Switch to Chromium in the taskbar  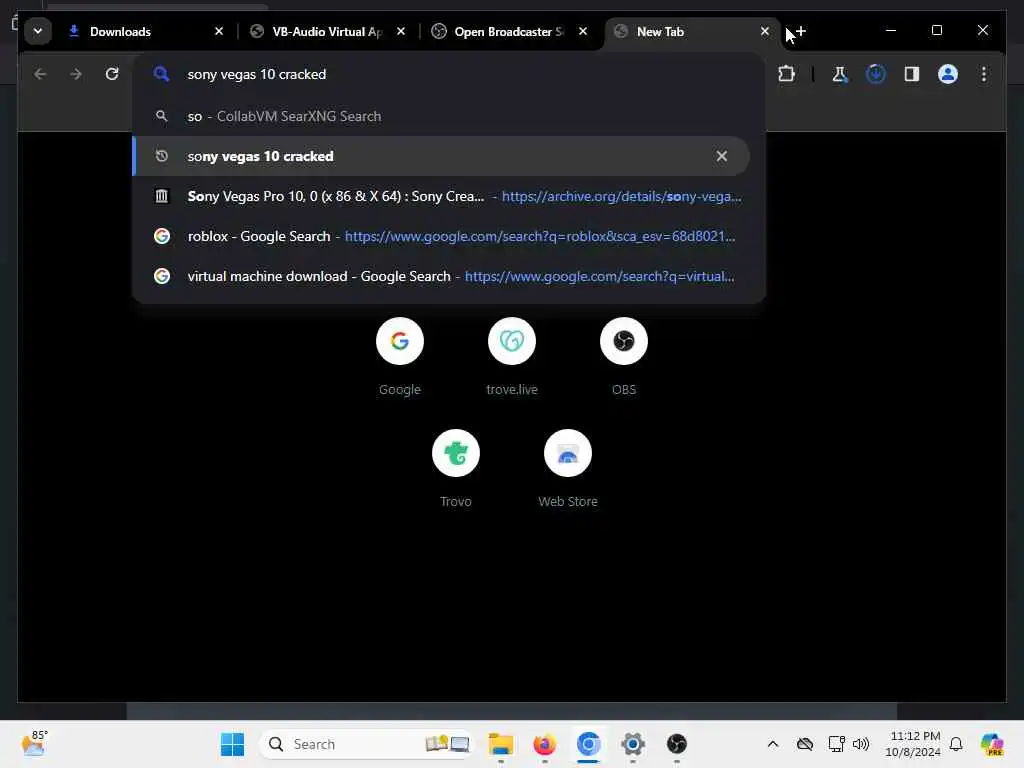pos(588,744)
